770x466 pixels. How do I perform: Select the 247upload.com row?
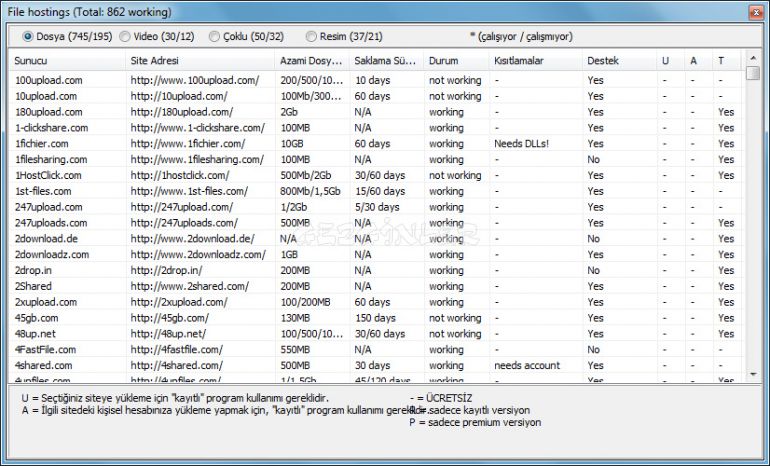click(376, 207)
